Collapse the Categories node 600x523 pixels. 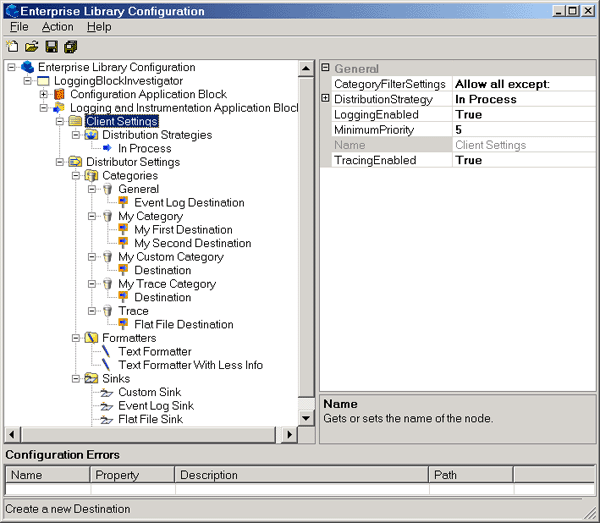click(76, 176)
